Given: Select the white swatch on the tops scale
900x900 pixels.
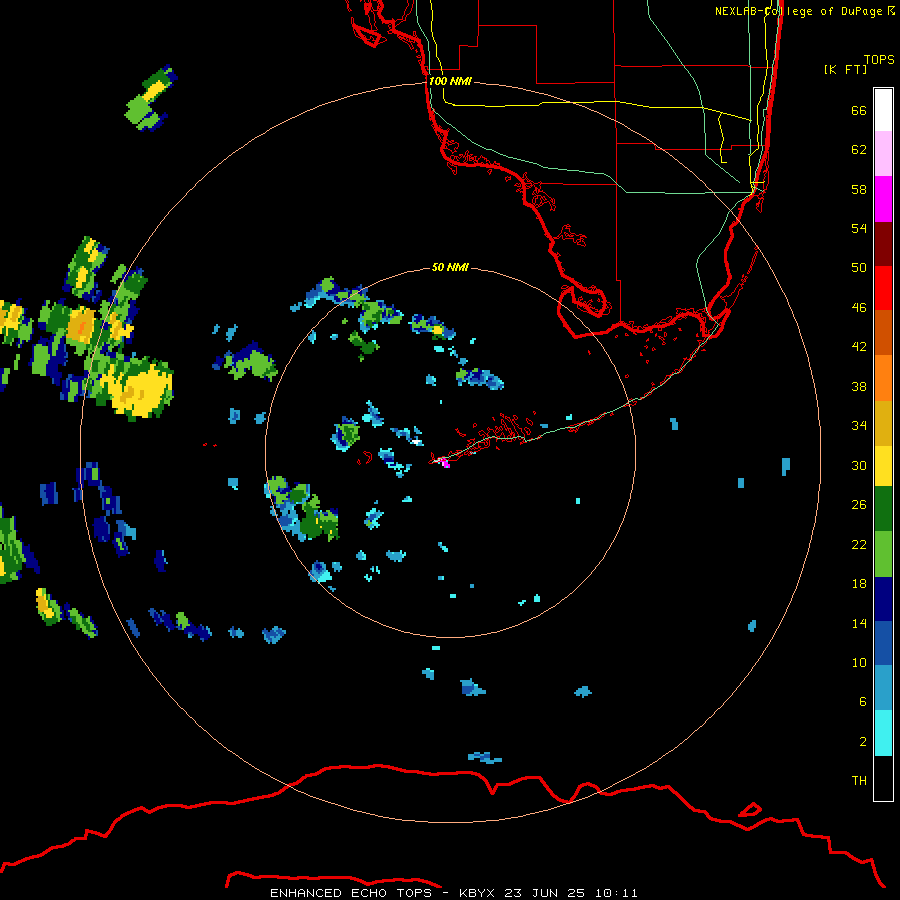Looking at the screenshot, I should coord(883,110).
